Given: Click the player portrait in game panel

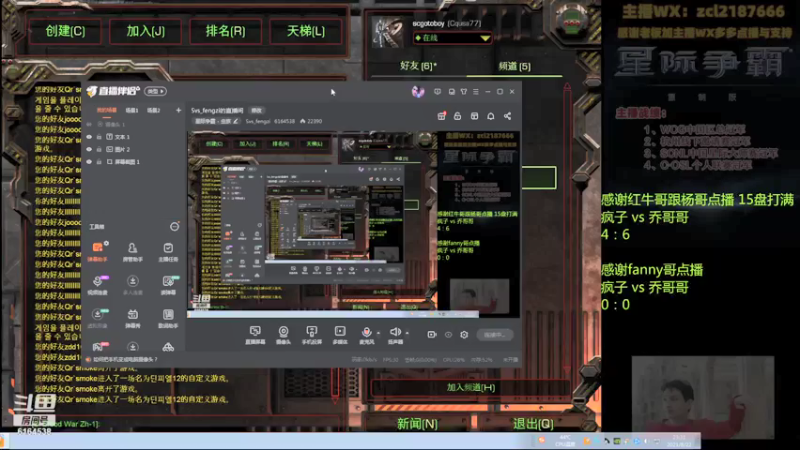Looking at the screenshot, I should (388, 32).
